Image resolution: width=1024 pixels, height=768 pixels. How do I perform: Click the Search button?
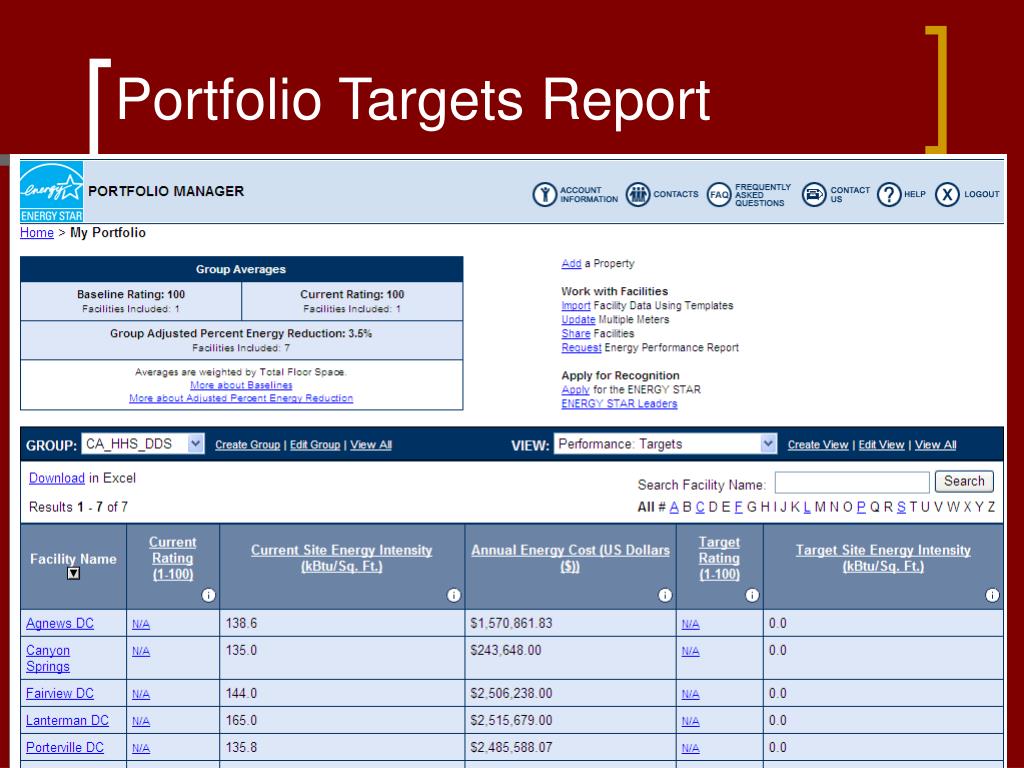coord(964,481)
